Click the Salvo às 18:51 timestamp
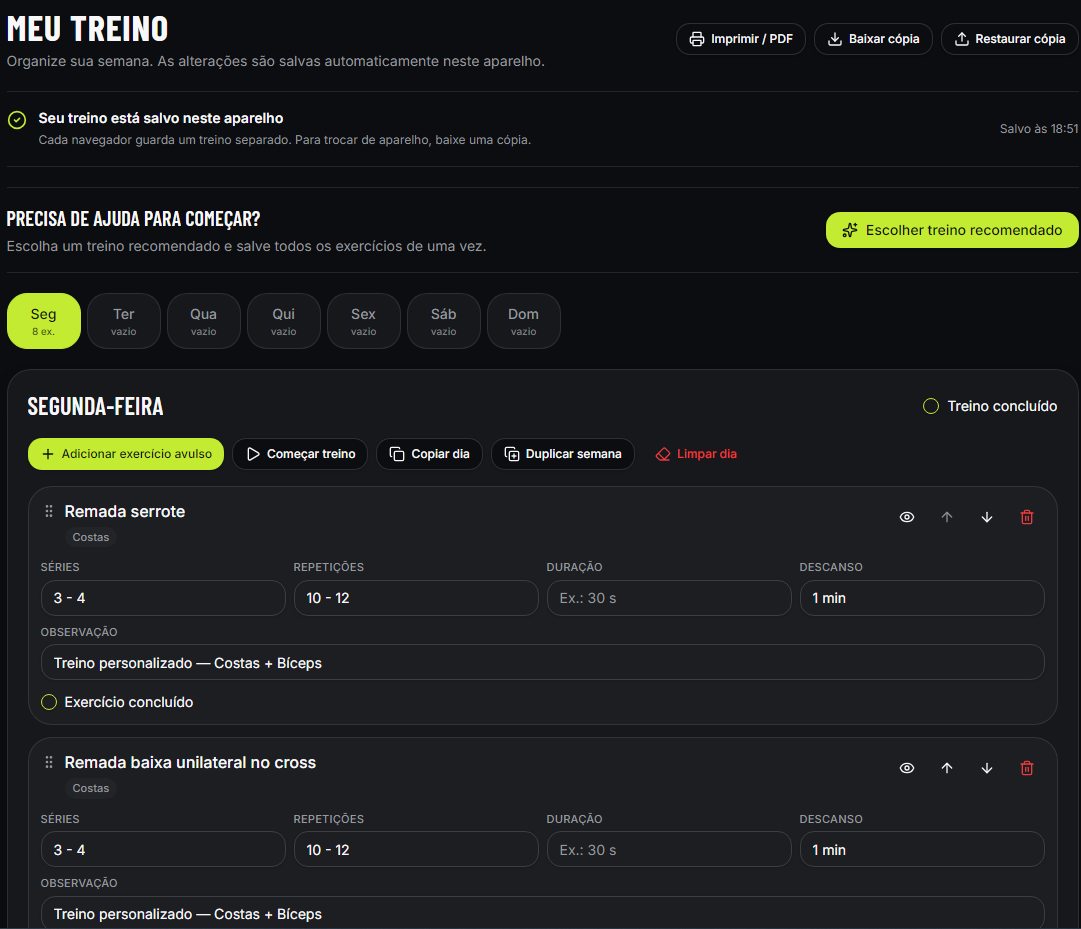Viewport: 1081px width, 929px height. coord(1038,129)
